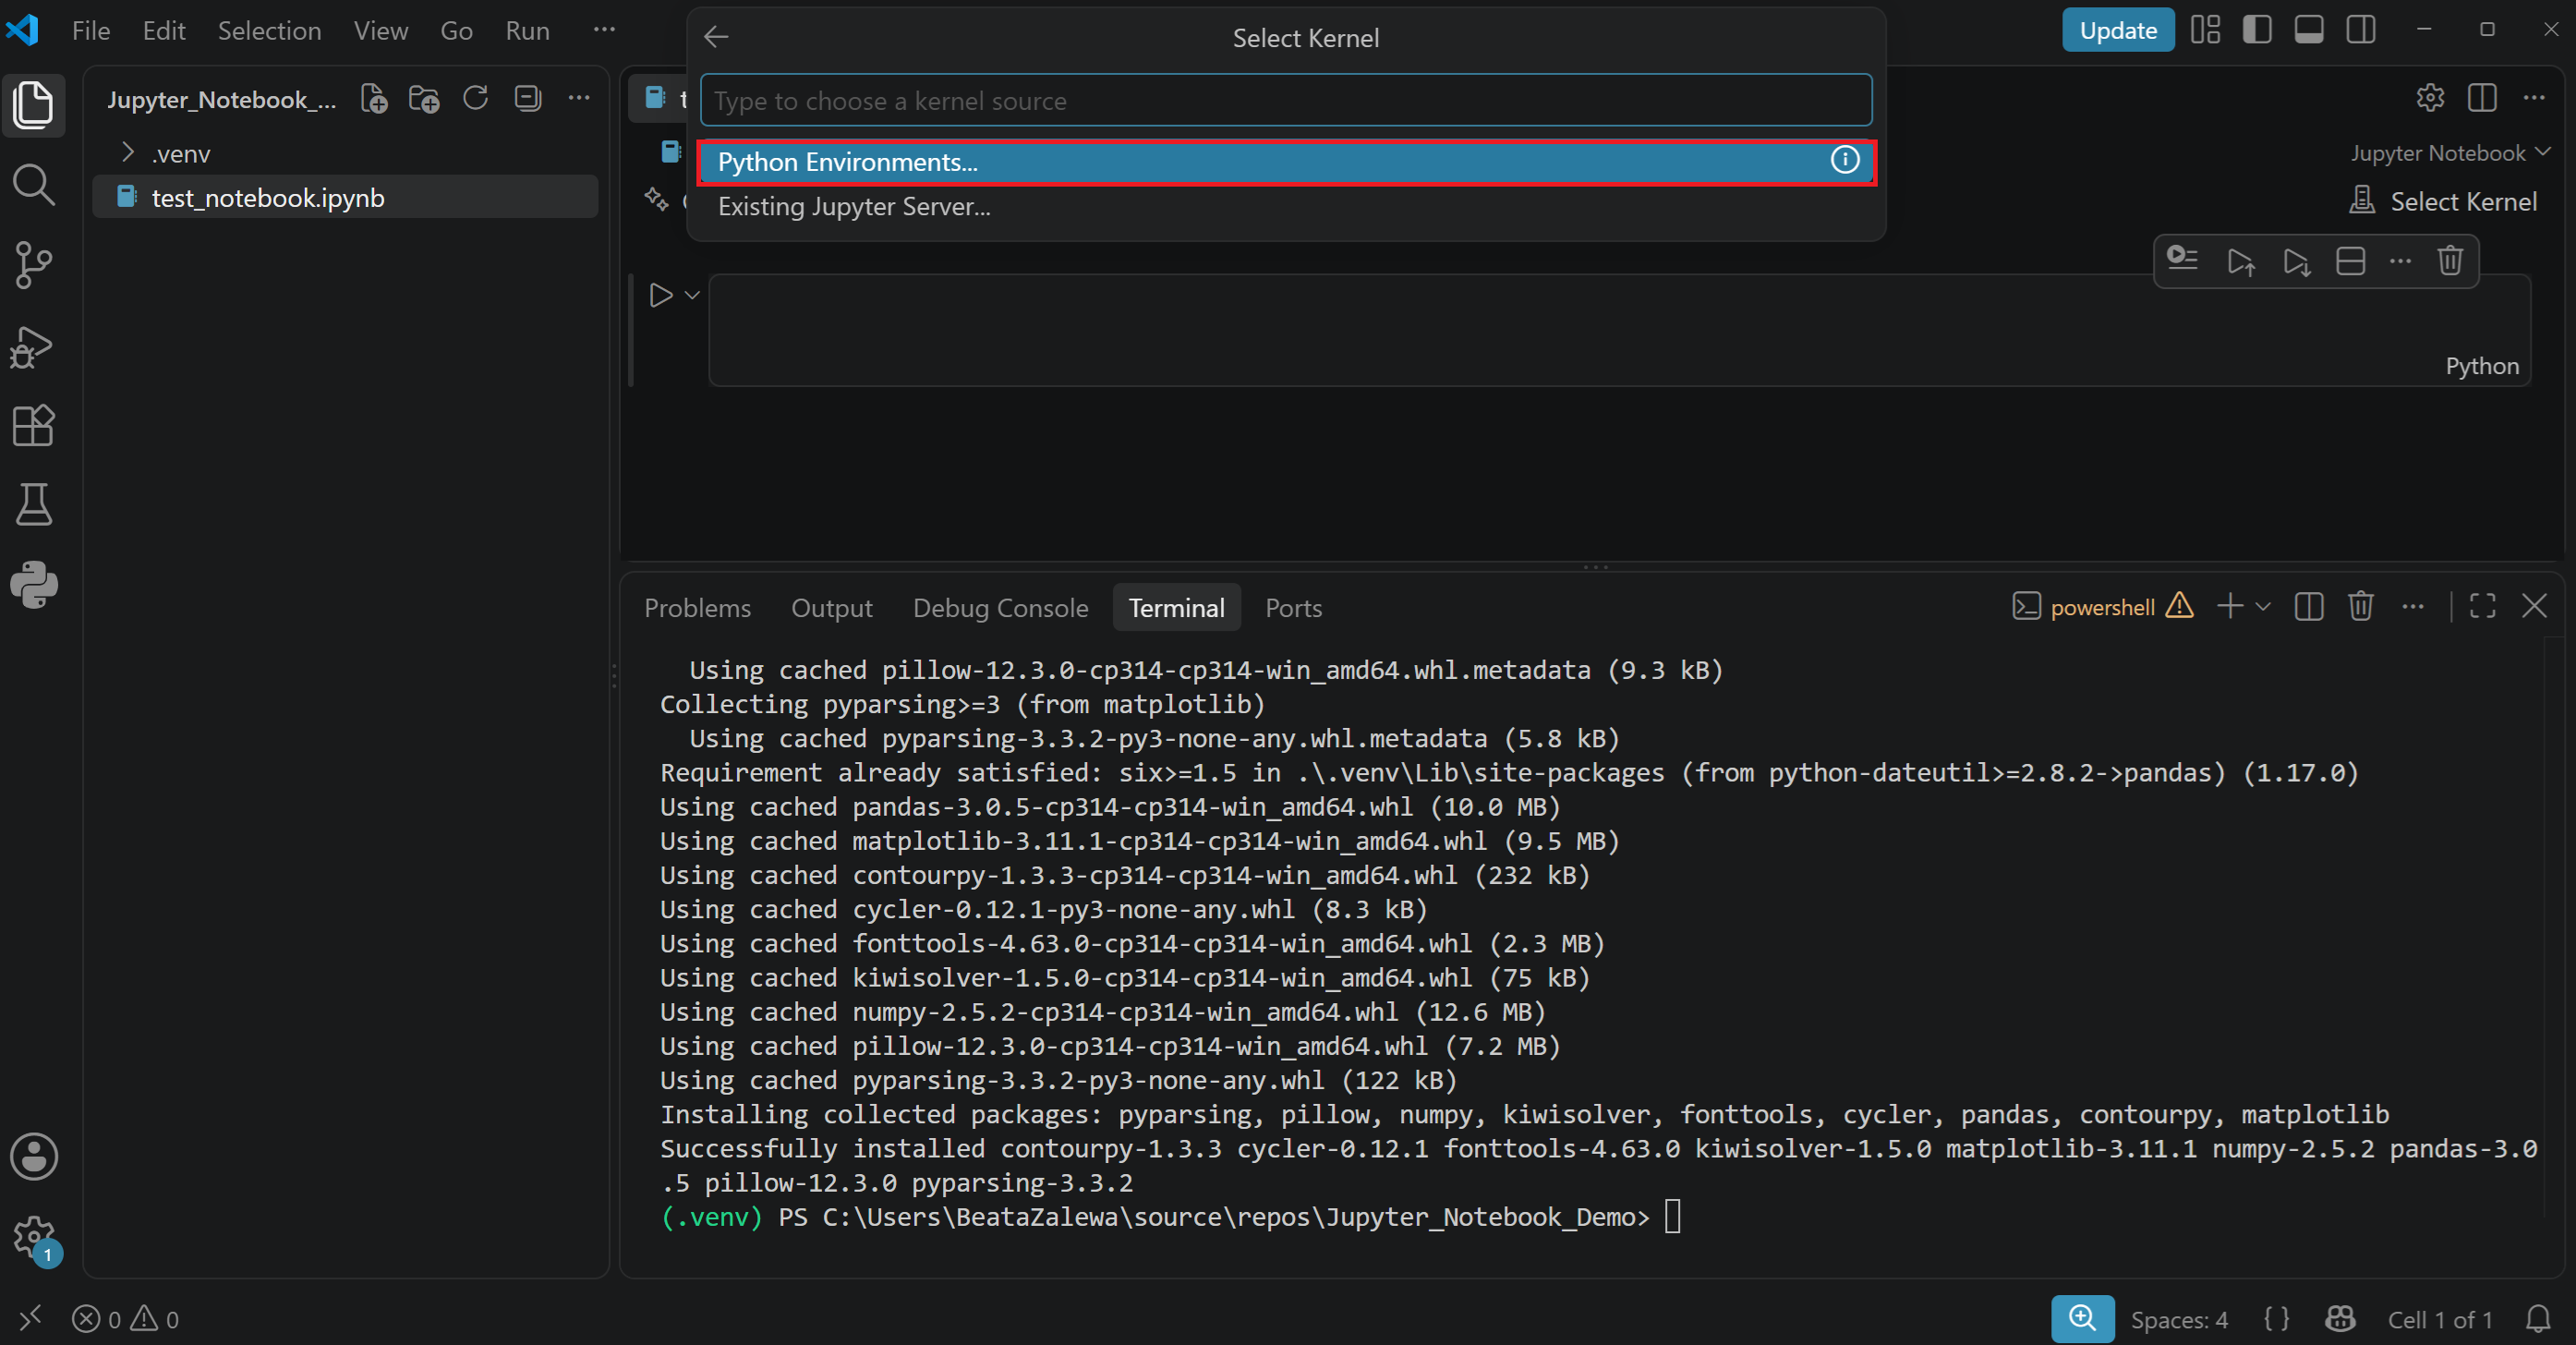
Task: Toggle the bottom panel visibility
Action: click(x=2308, y=30)
